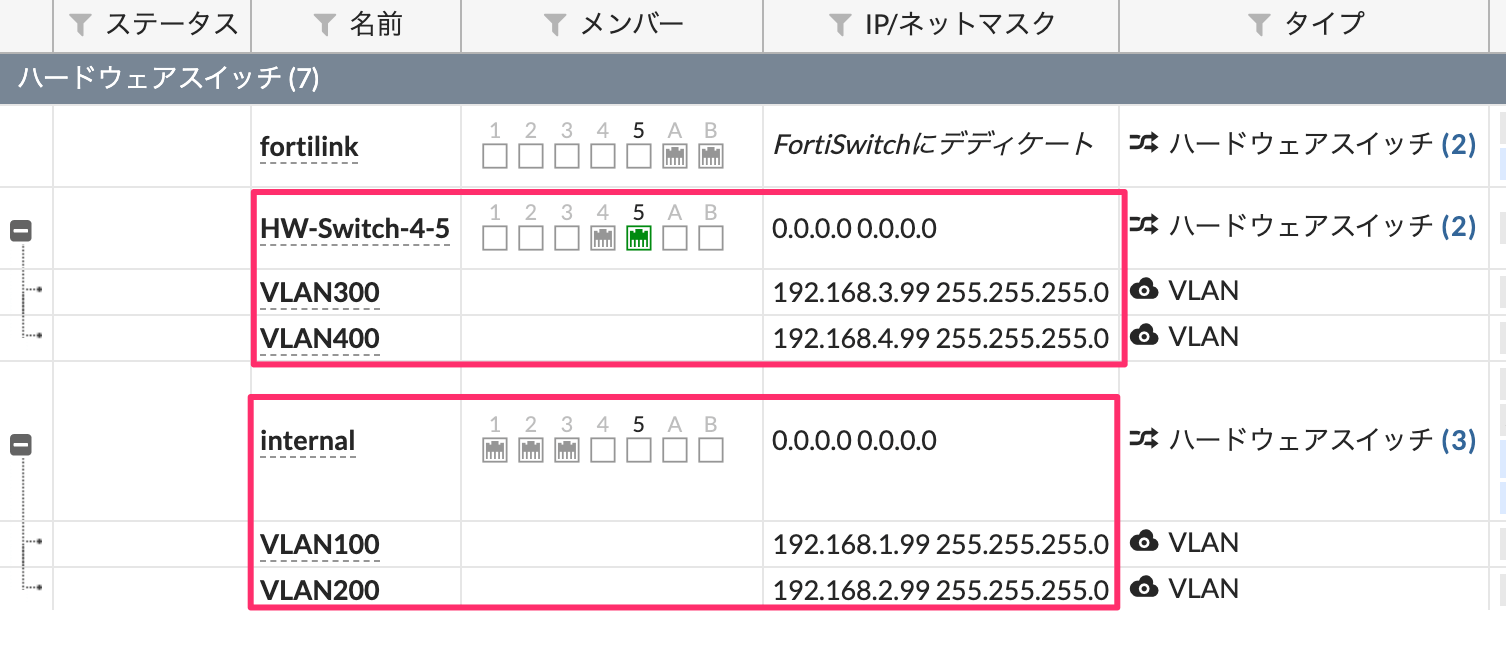Select the fortilink interface row
Image resolution: width=1506 pixels, height=652 pixels.
(309, 144)
